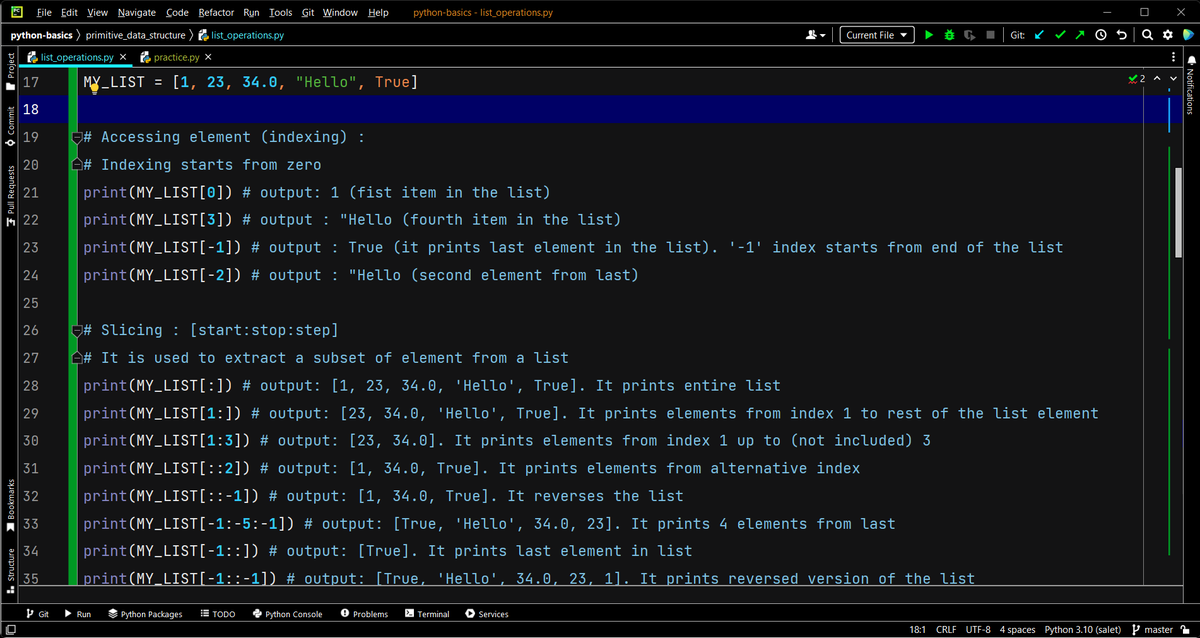Run the current file with green play icon

[929, 35]
